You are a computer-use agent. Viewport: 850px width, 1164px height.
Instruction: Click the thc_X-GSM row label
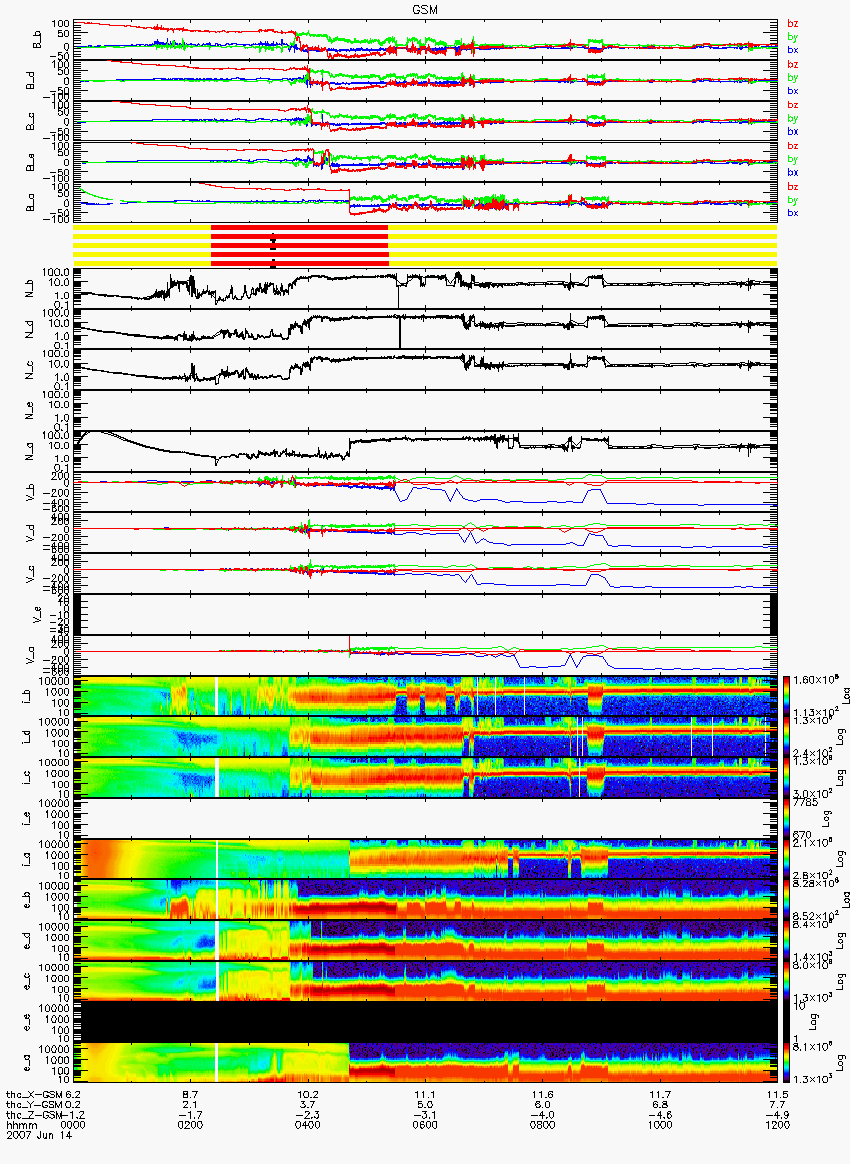tap(34, 1095)
